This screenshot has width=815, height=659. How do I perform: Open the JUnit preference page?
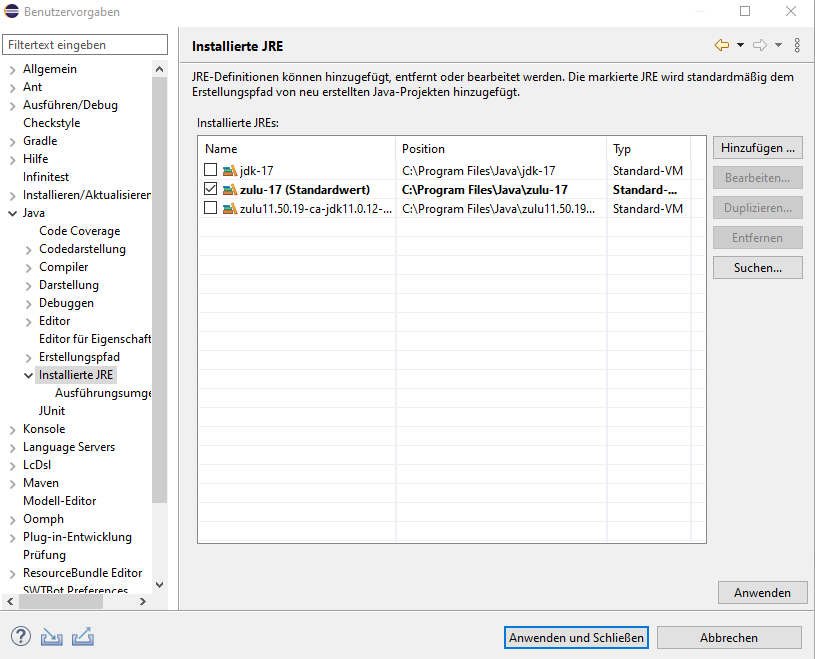(x=52, y=411)
